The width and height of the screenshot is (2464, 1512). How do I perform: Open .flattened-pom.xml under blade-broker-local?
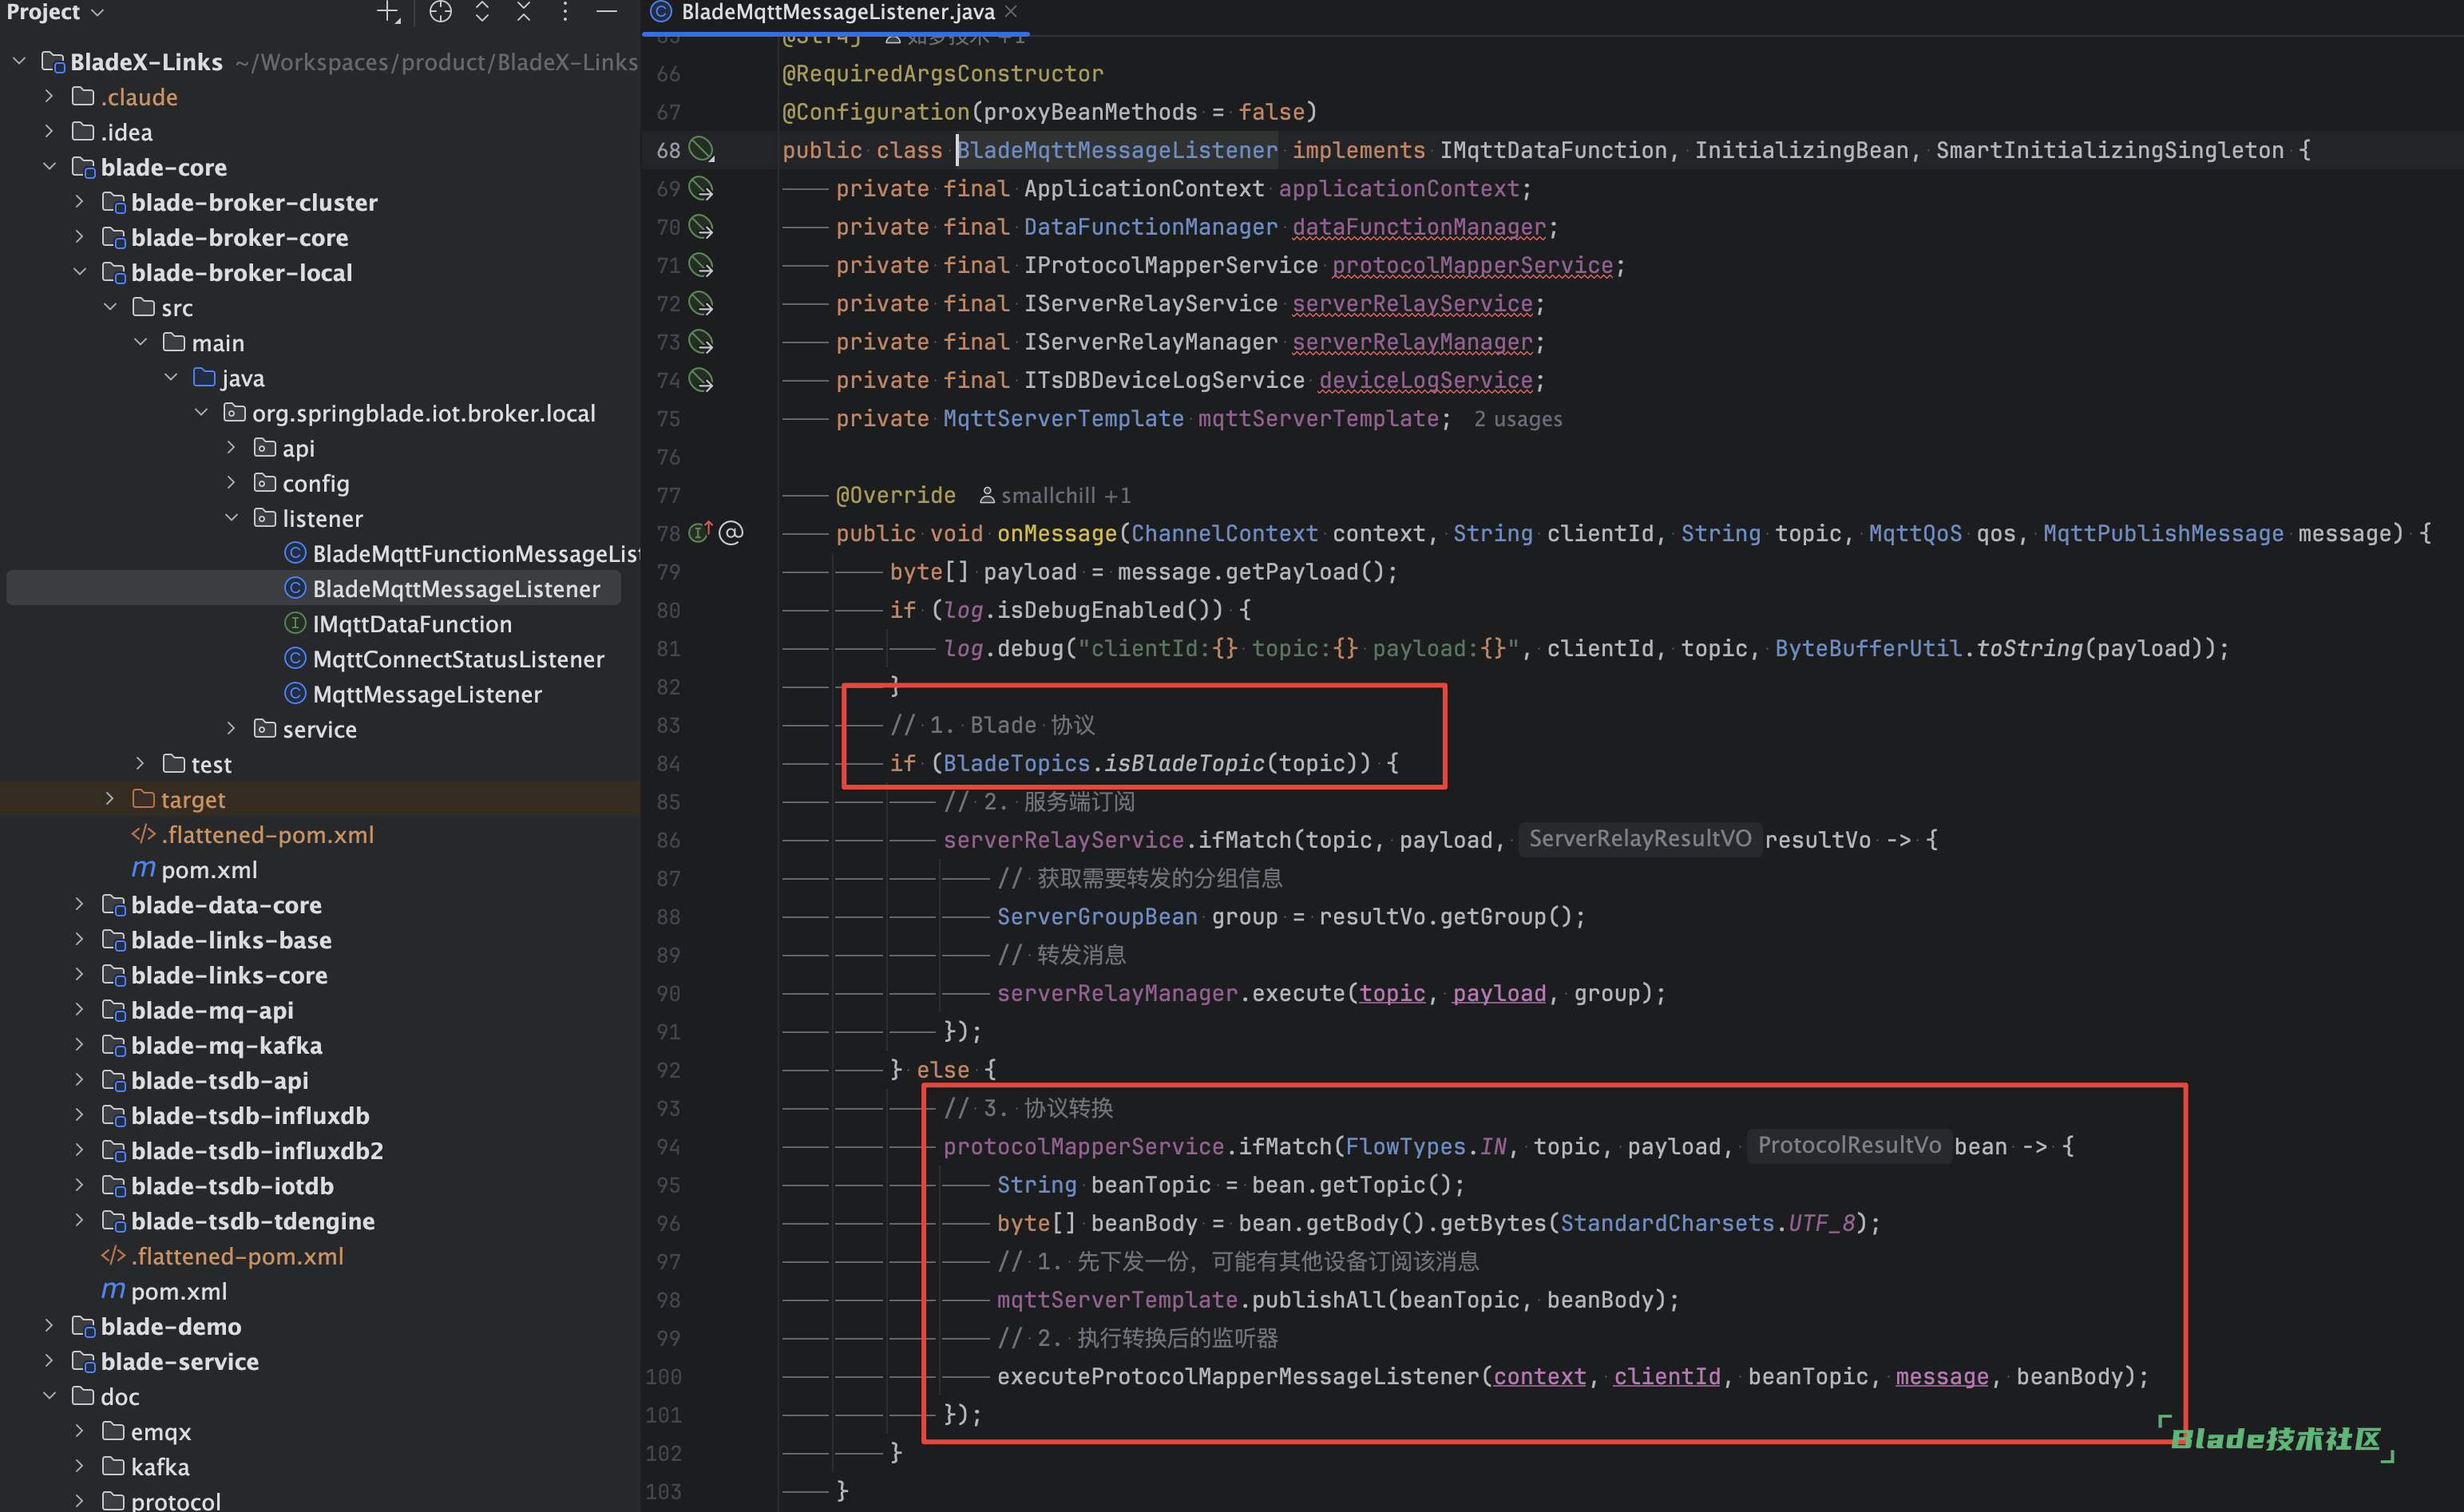253,835
